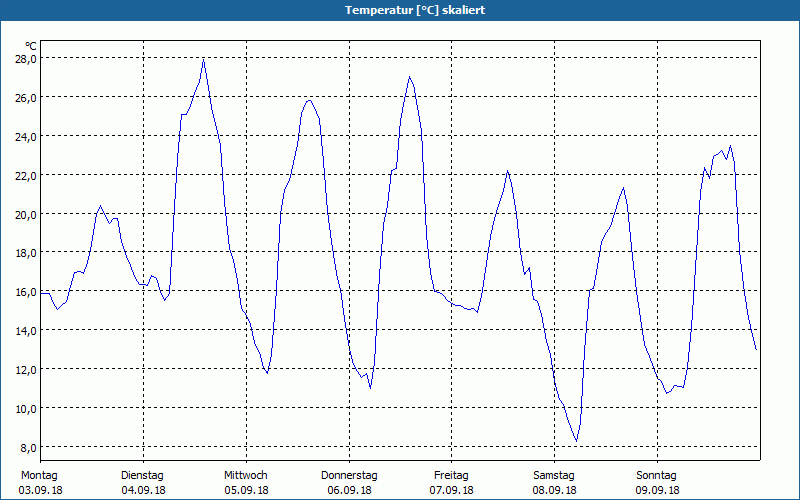Click the date 05.09.18
Screen dimensions: 800x500
[246, 490]
